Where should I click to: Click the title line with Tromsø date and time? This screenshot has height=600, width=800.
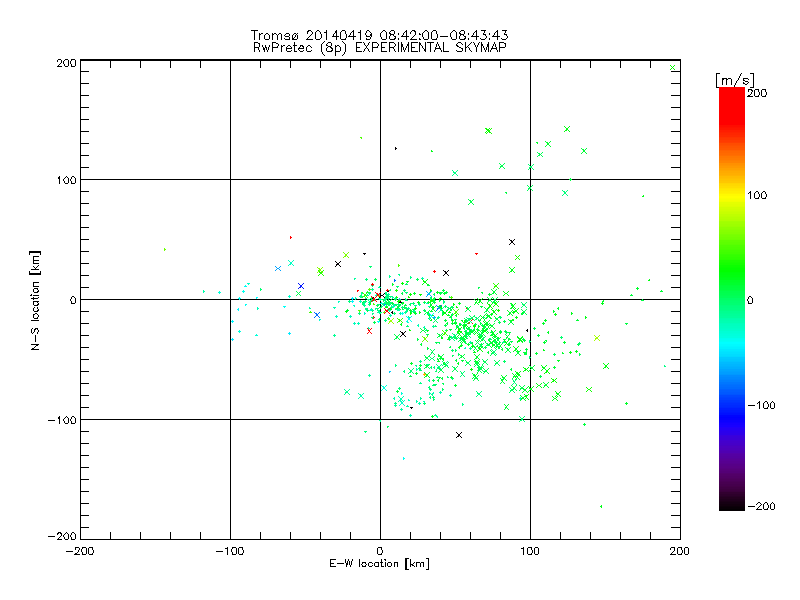(379, 35)
